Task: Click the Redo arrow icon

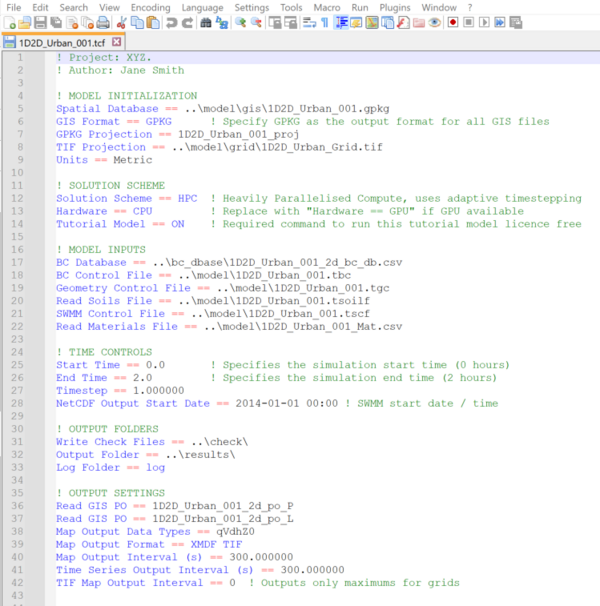Action: [x=186, y=22]
